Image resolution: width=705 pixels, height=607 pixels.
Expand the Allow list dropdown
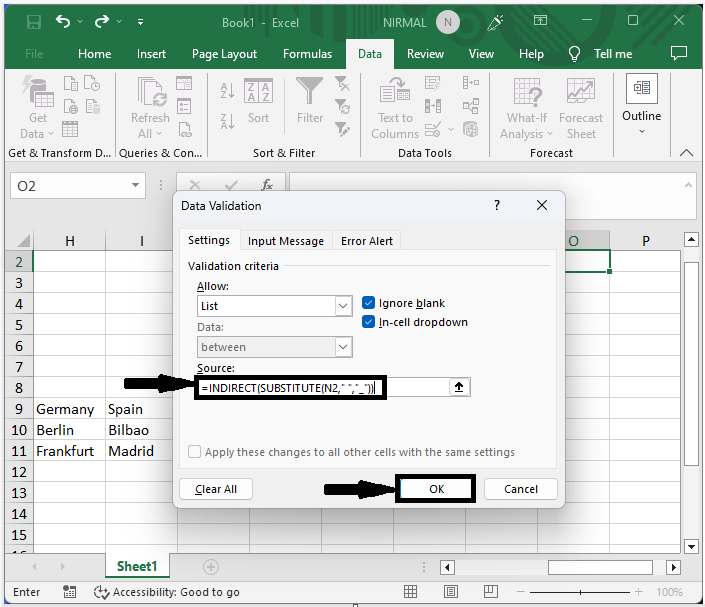pos(343,306)
